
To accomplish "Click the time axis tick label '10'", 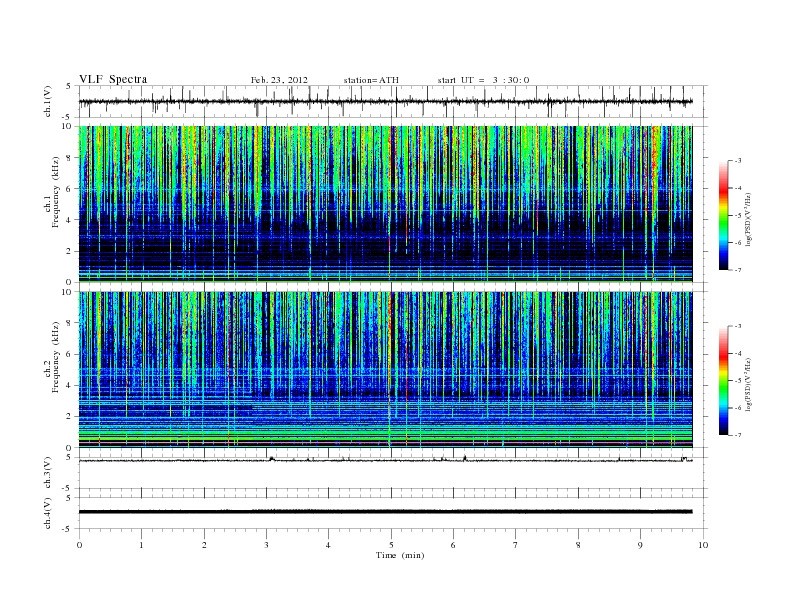I will (x=703, y=545).
